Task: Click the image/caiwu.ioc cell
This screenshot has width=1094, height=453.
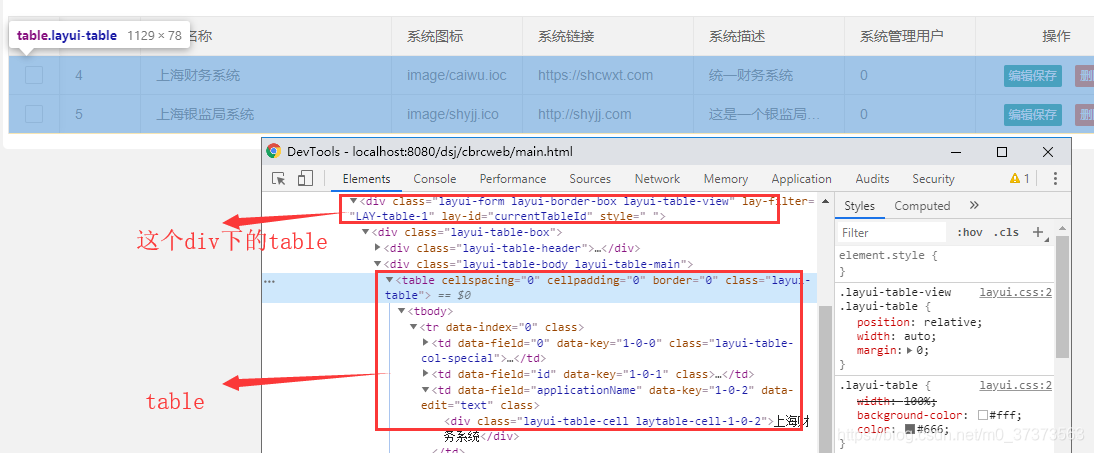Action: point(457,75)
